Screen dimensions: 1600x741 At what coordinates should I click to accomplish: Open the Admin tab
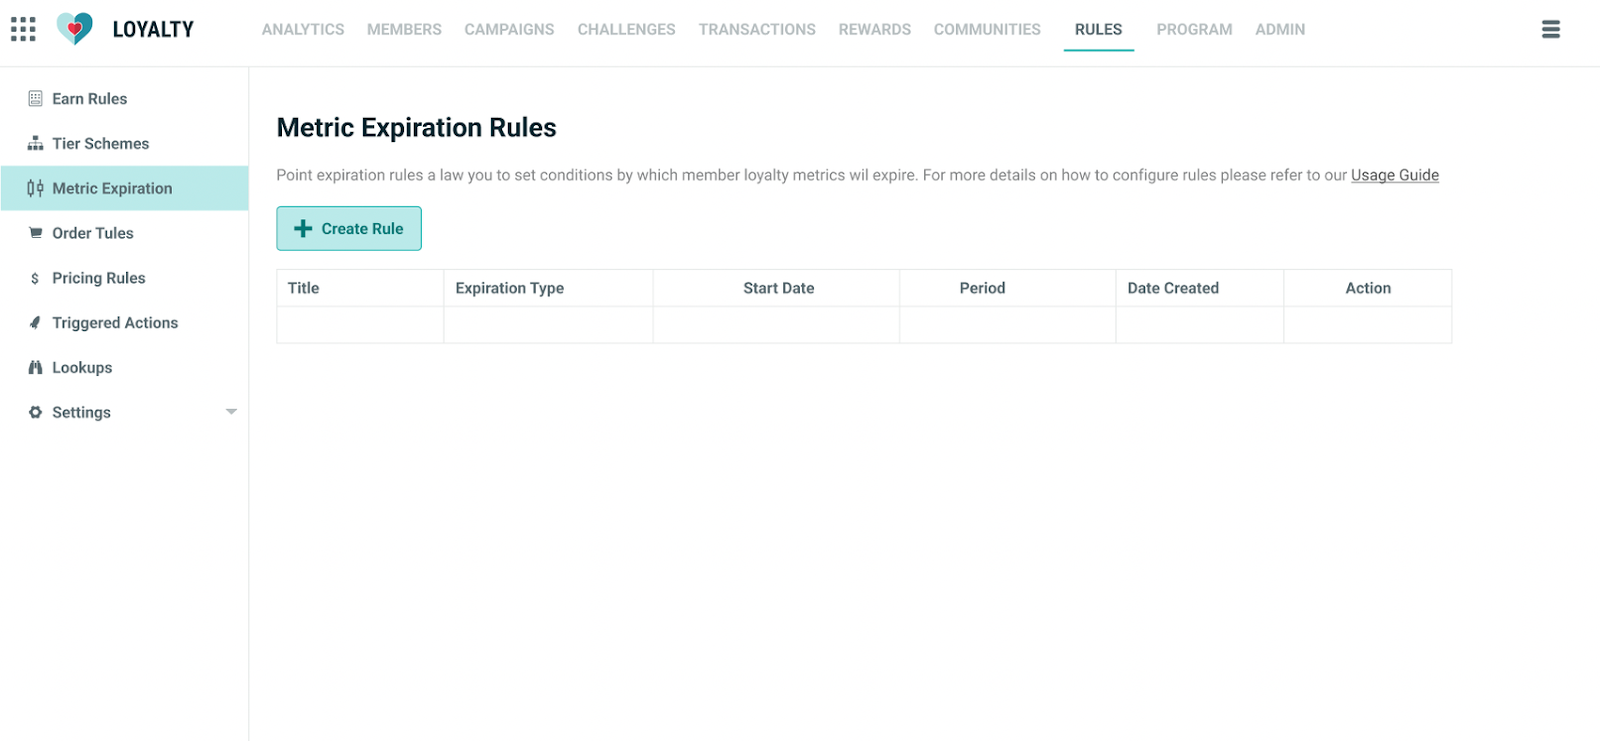1280,30
